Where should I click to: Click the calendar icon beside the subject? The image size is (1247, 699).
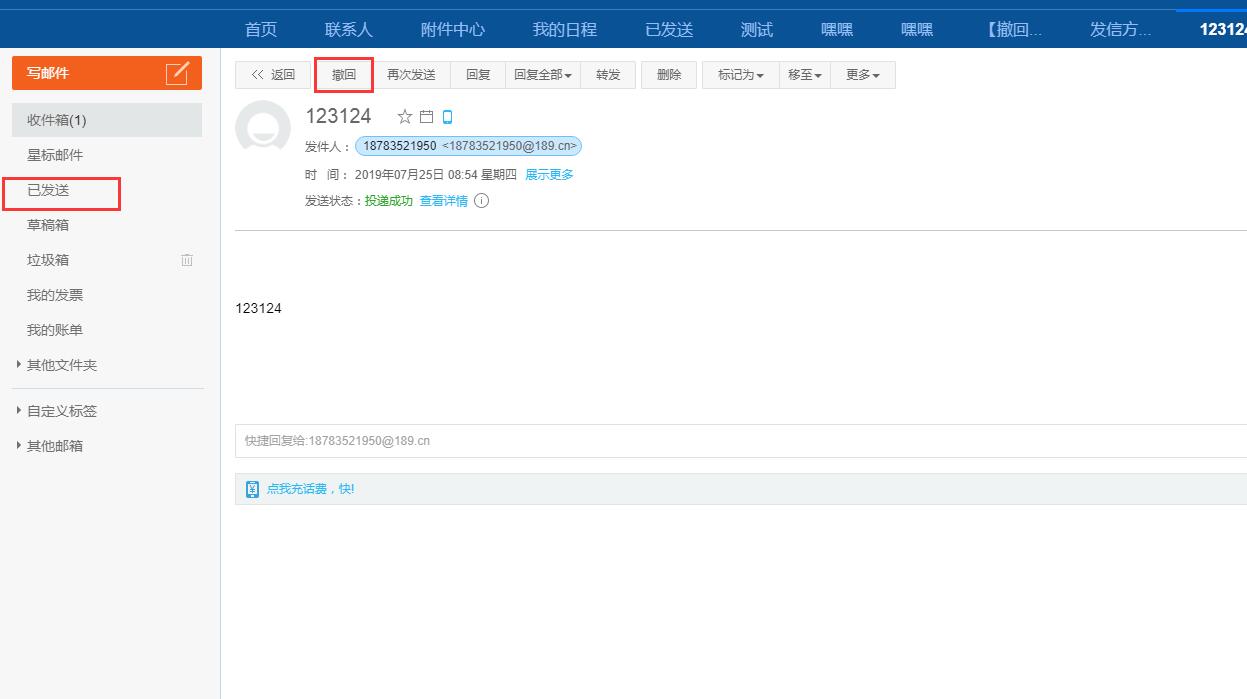427,117
